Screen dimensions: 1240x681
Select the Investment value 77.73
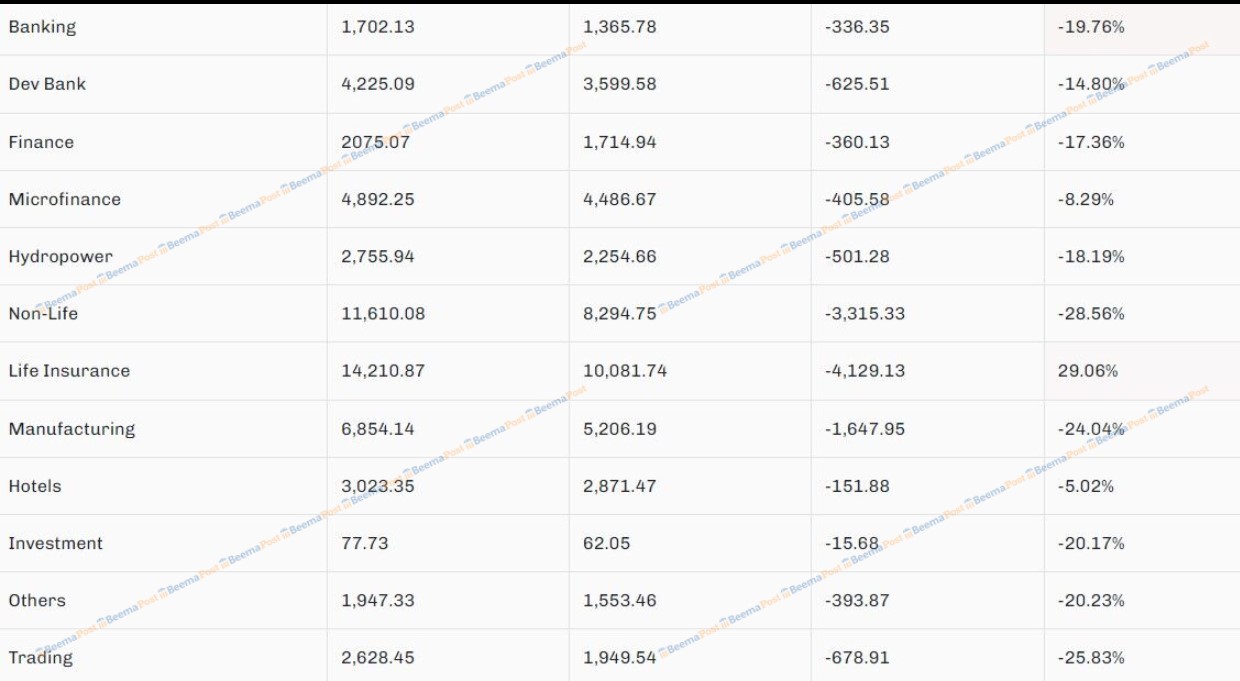point(365,543)
